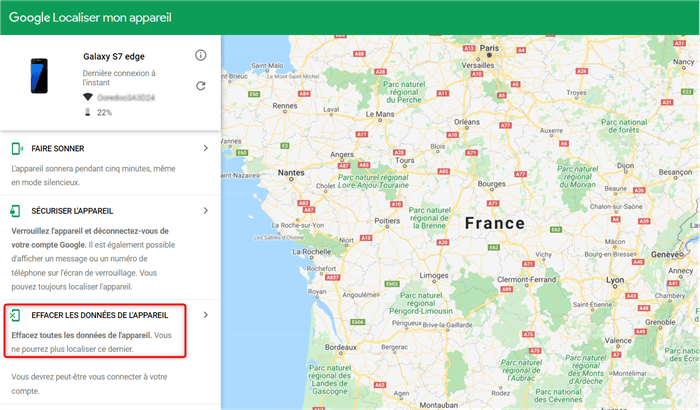Click Orléans on the map

click(467, 122)
